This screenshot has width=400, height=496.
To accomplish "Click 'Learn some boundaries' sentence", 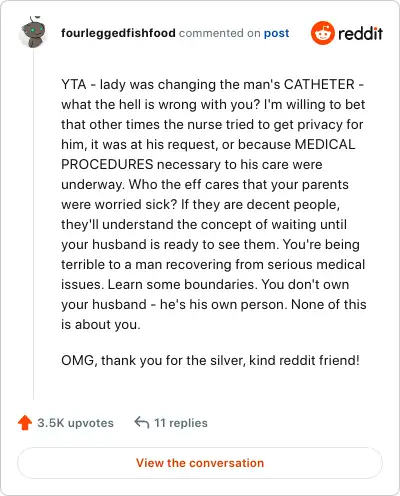I will point(183,284).
